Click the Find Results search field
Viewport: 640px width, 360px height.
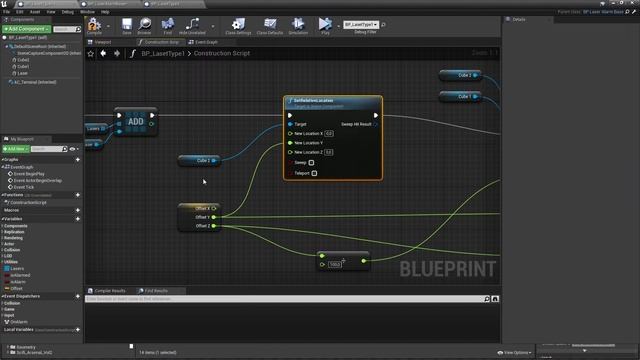pyautogui.click(x=284, y=299)
